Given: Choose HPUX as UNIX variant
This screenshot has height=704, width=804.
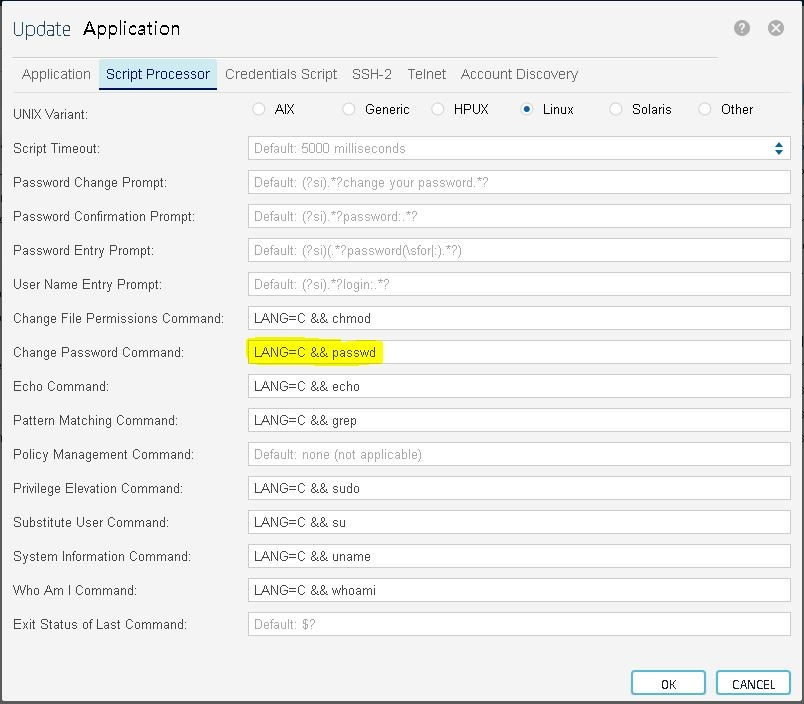Looking at the screenshot, I should point(438,109).
